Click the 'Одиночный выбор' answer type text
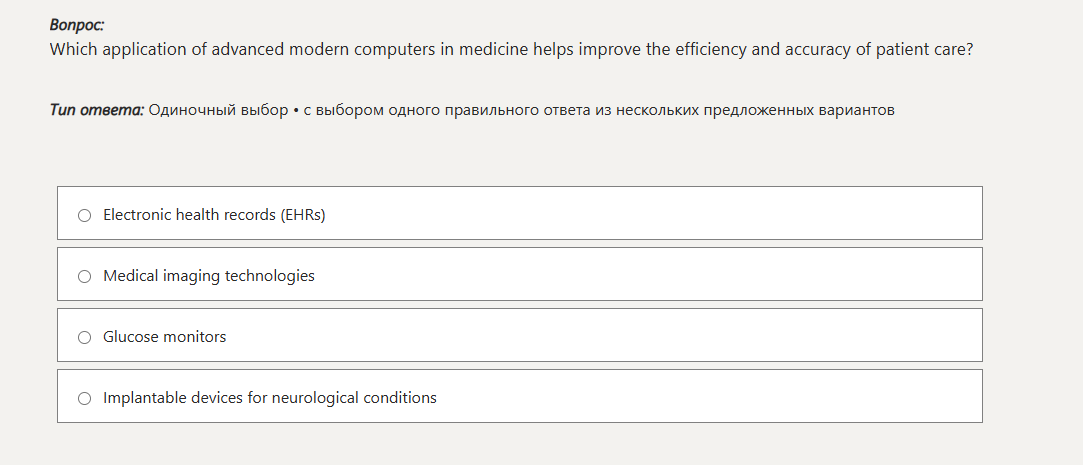This screenshot has height=465, width=1083. point(217,110)
